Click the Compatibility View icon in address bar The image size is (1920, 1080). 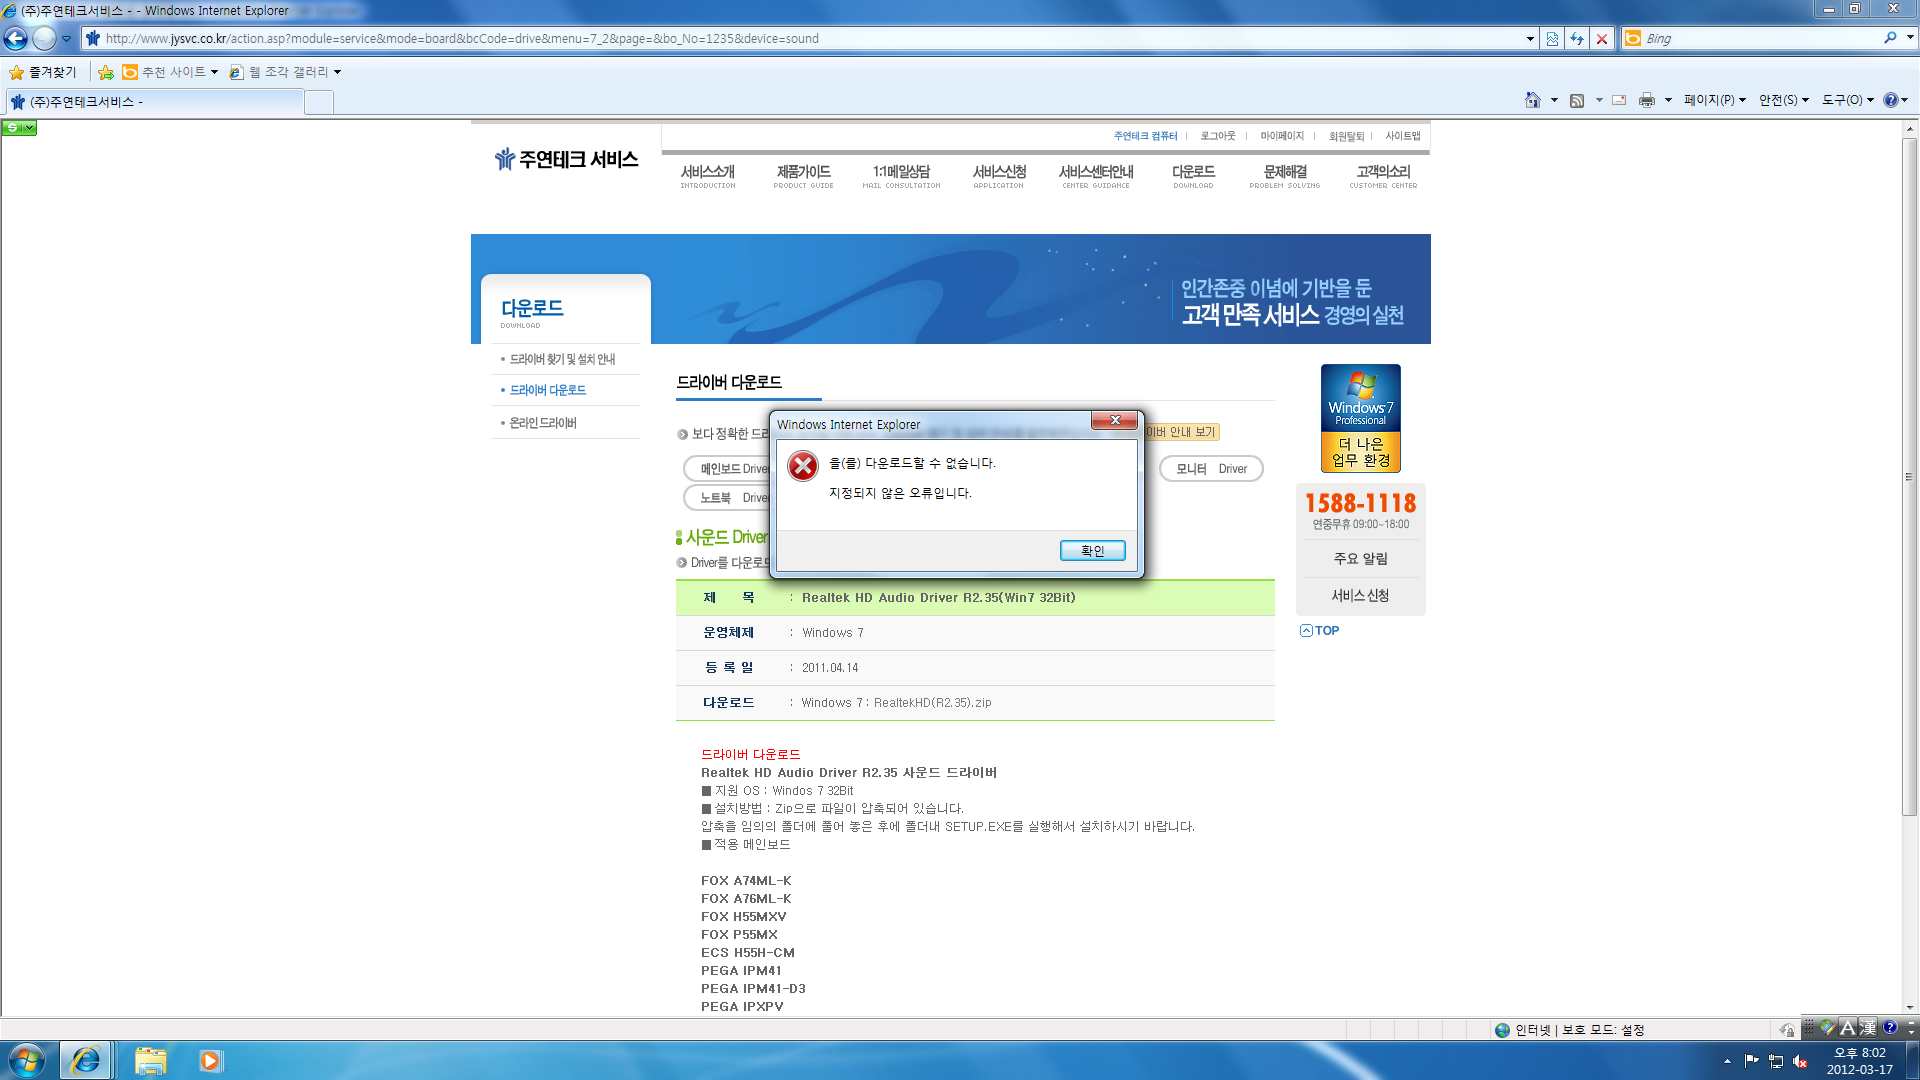(1552, 38)
